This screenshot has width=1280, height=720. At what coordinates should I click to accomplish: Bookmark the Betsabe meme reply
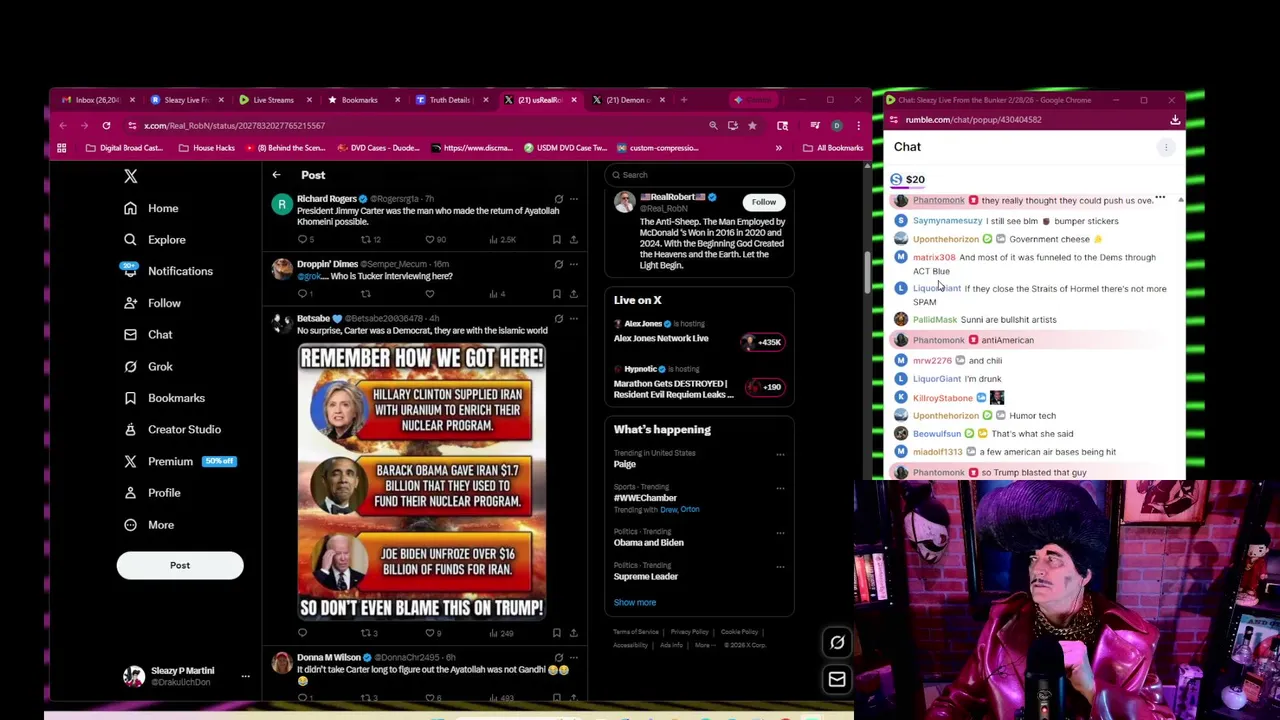[x=557, y=633]
